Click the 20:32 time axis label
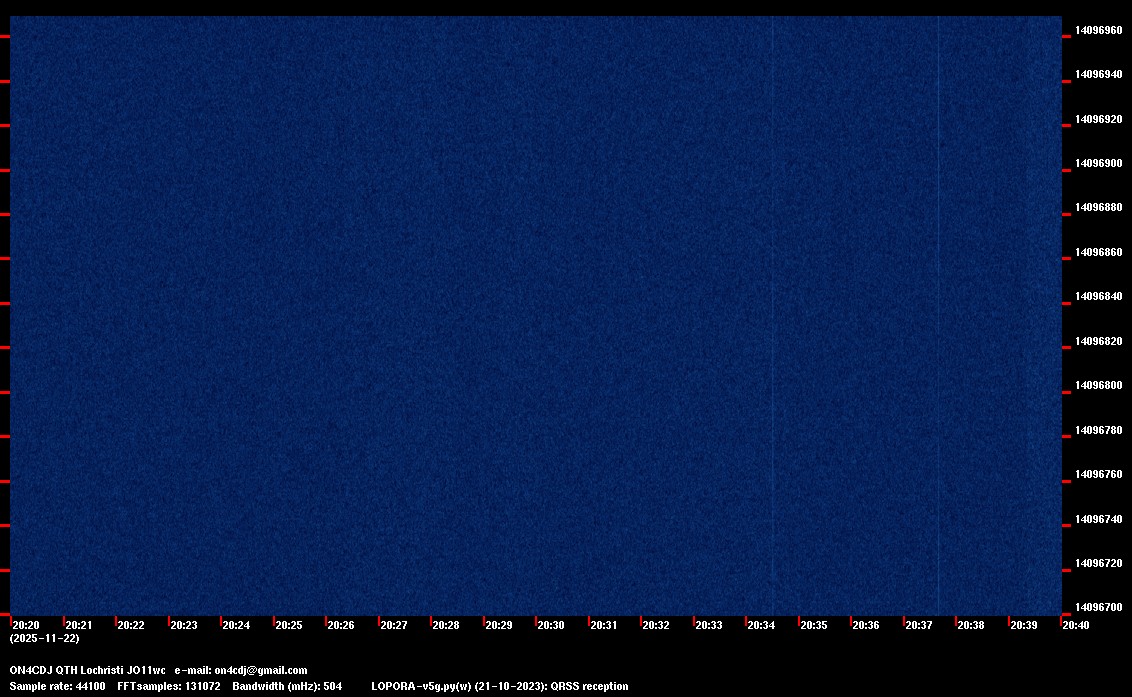The height and width of the screenshot is (697, 1132). point(656,625)
